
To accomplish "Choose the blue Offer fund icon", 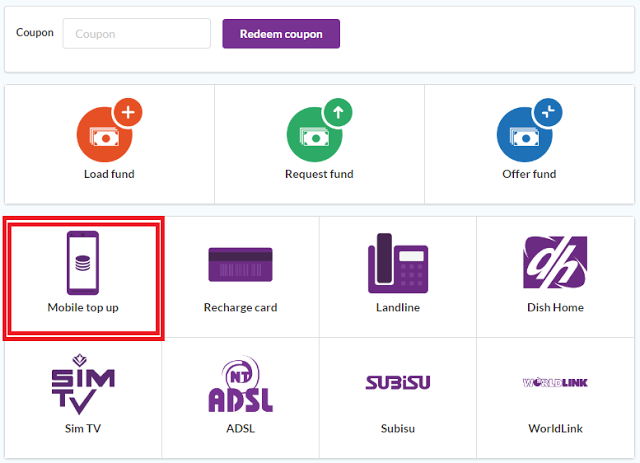I will (525, 134).
